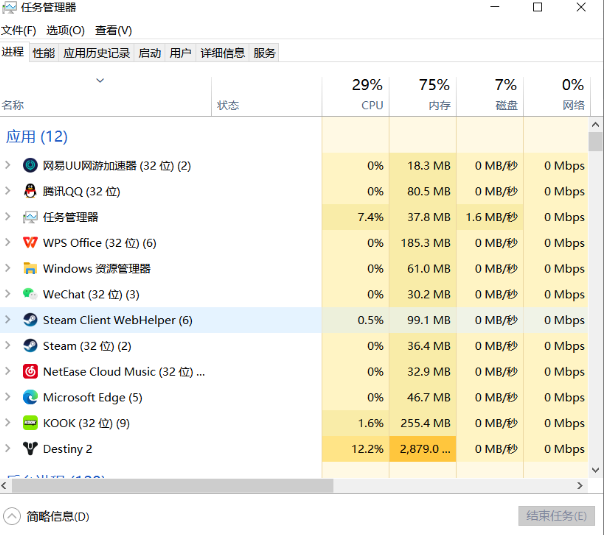Click the KOOK app icon

(30, 423)
